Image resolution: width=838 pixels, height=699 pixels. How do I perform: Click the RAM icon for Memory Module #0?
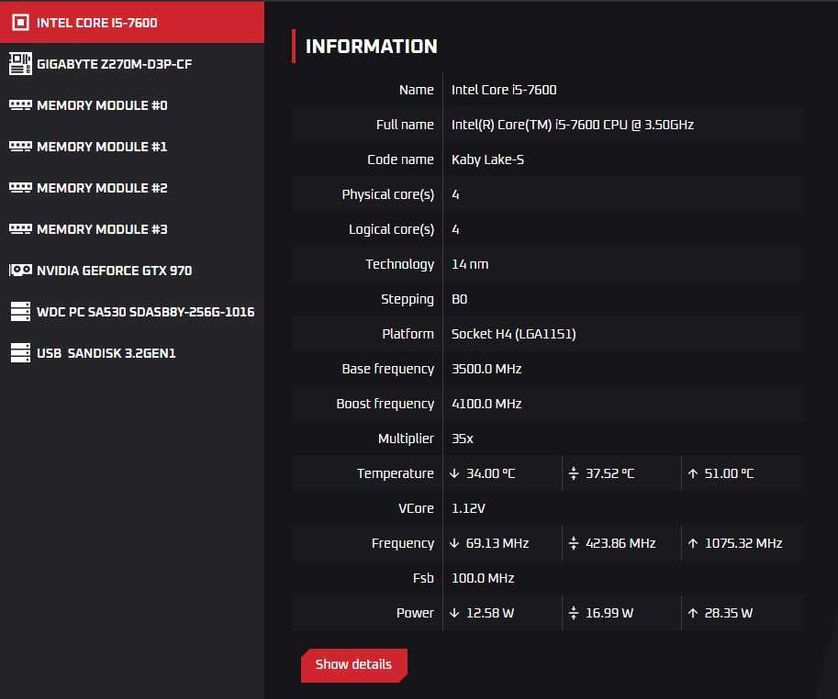(x=20, y=105)
